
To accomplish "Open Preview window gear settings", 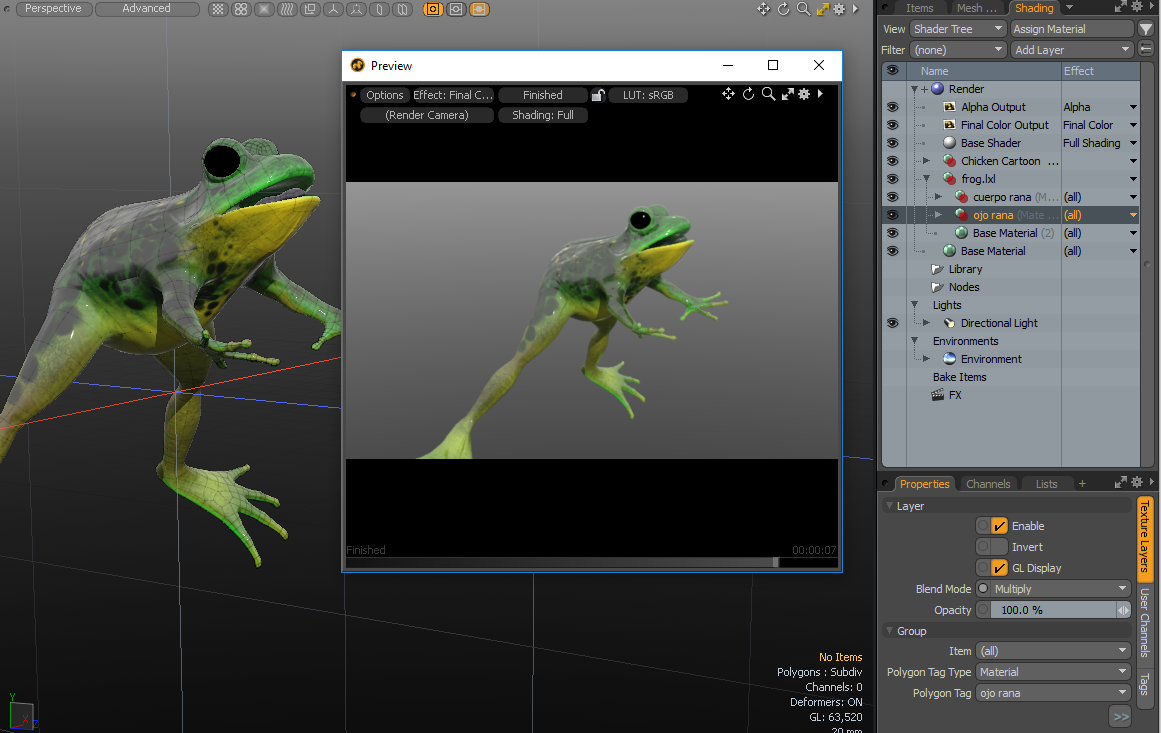I will [x=803, y=94].
